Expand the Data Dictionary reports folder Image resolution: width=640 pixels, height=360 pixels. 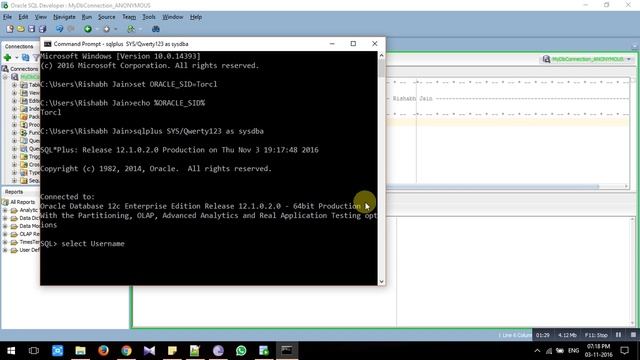[x=5, y=218]
